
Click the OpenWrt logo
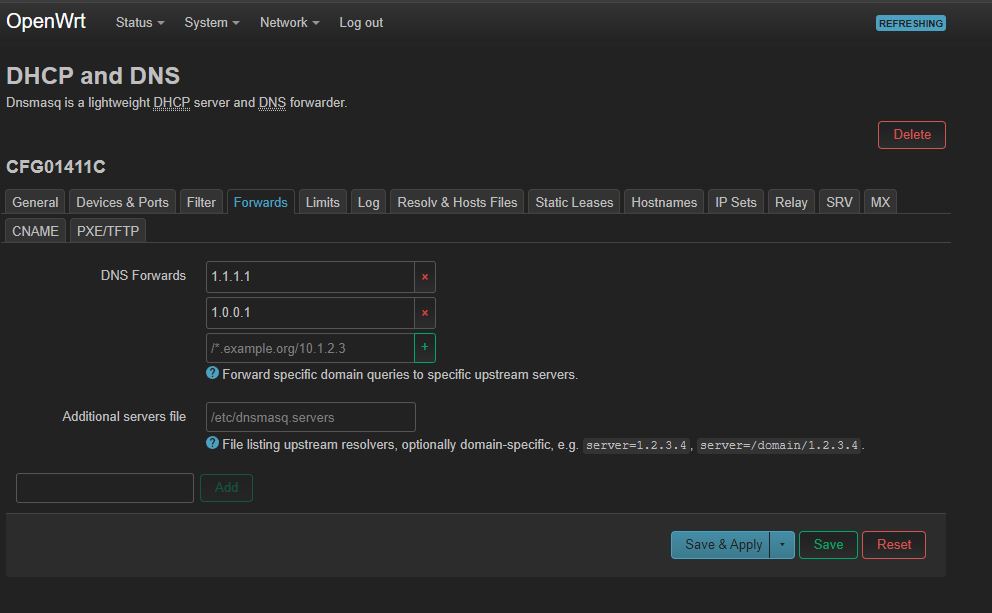pyautogui.click(x=45, y=20)
